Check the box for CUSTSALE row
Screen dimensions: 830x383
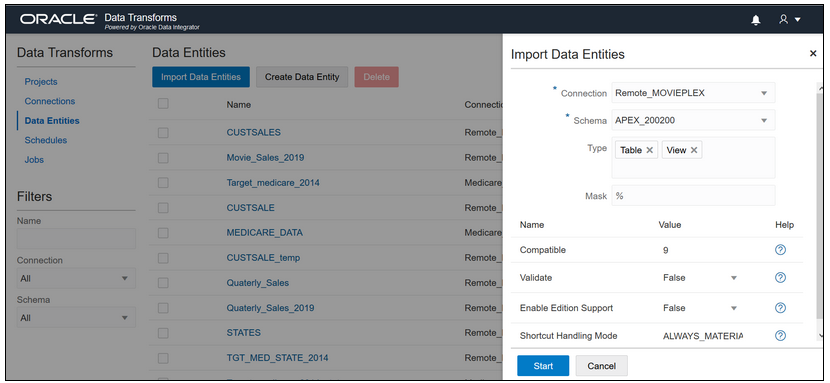click(x=163, y=208)
